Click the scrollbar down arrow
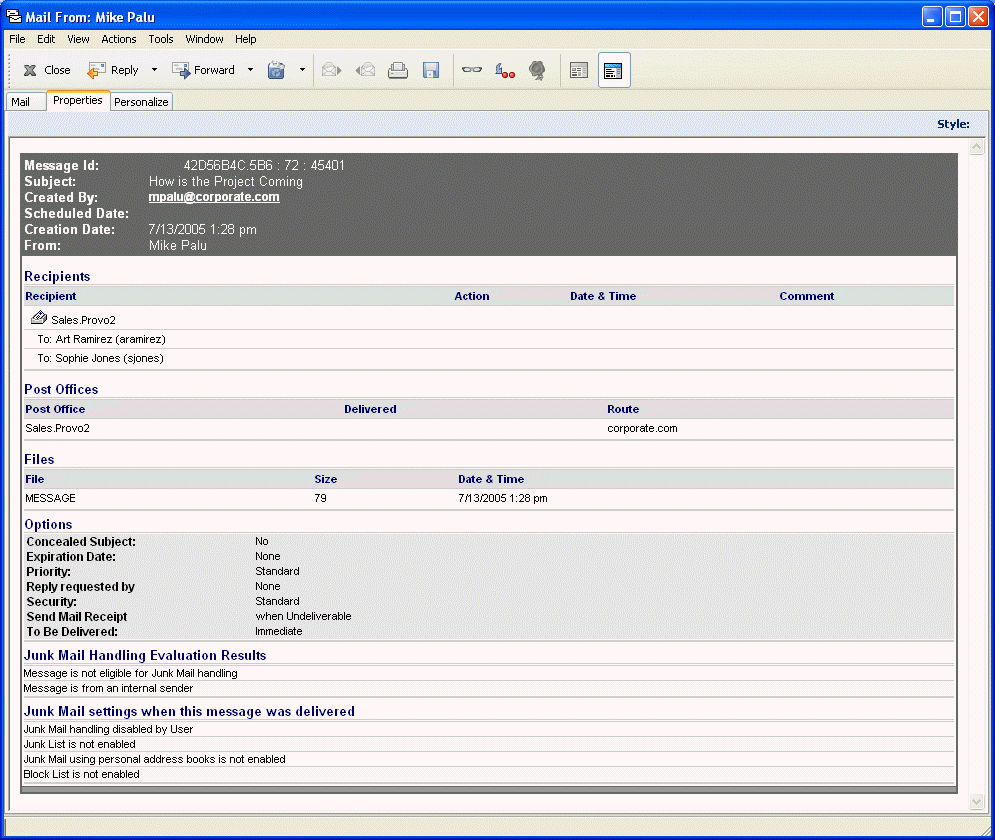Screen dimensions: 995x840 tap(976, 802)
